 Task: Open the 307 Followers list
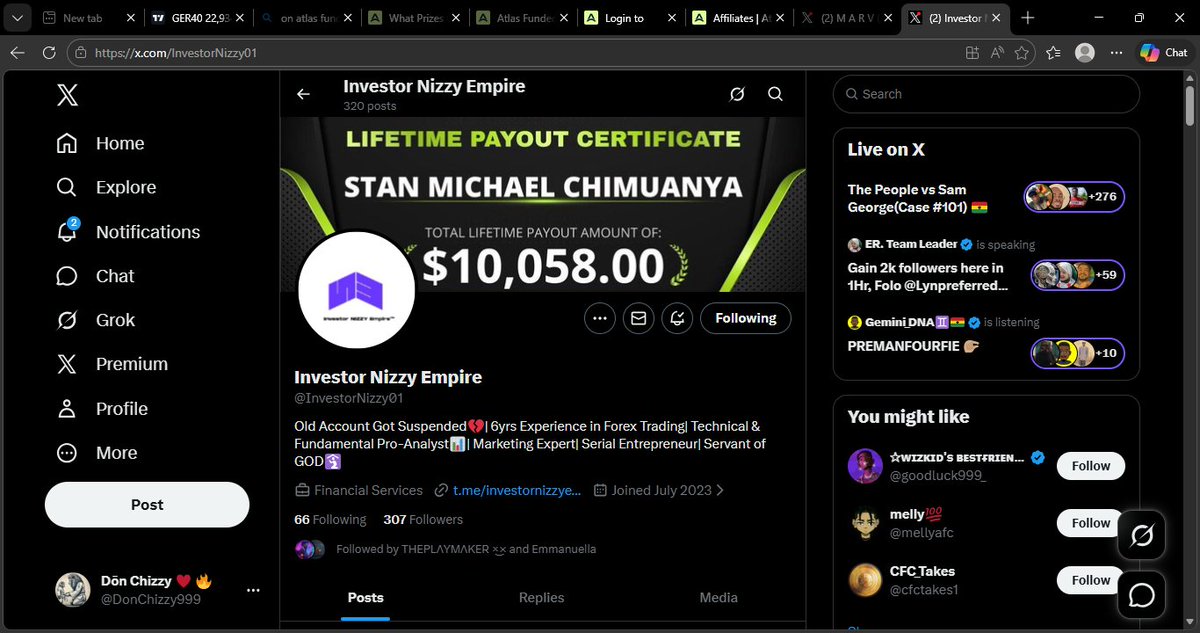(x=423, y=519)
